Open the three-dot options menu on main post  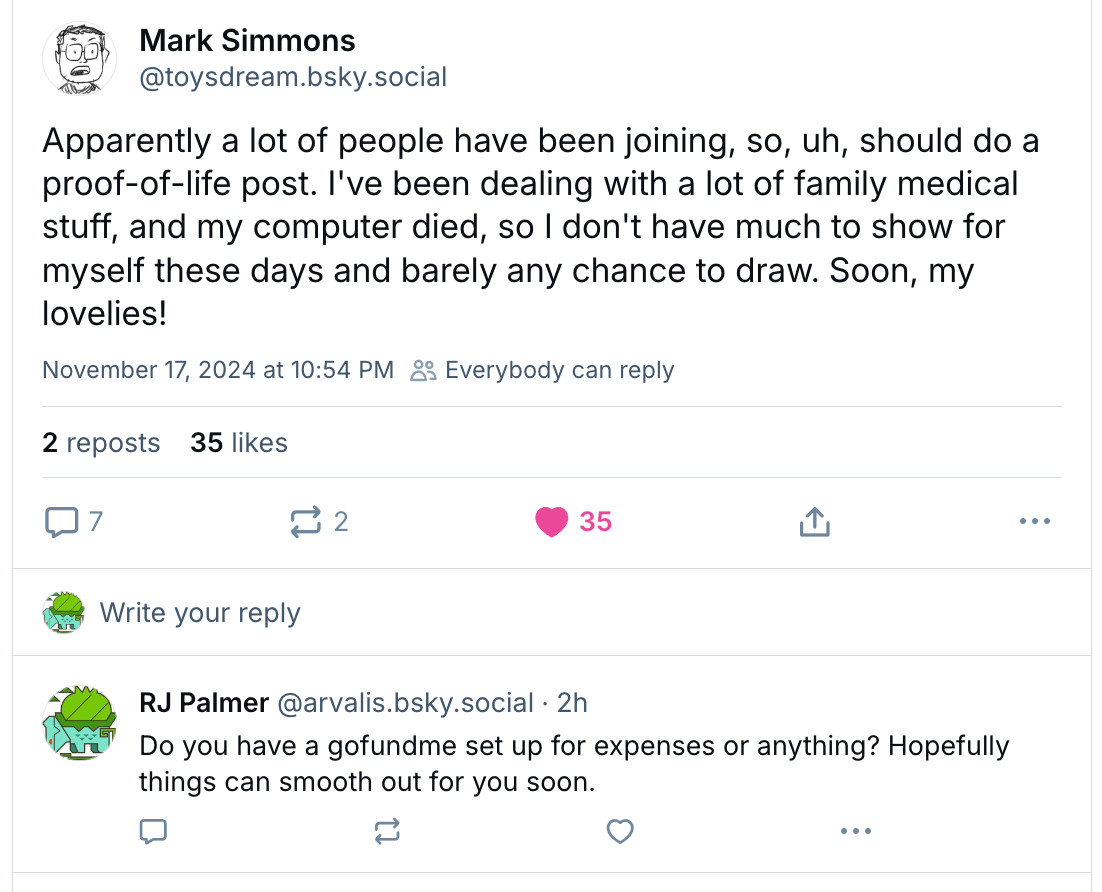tap(1035, 521)
